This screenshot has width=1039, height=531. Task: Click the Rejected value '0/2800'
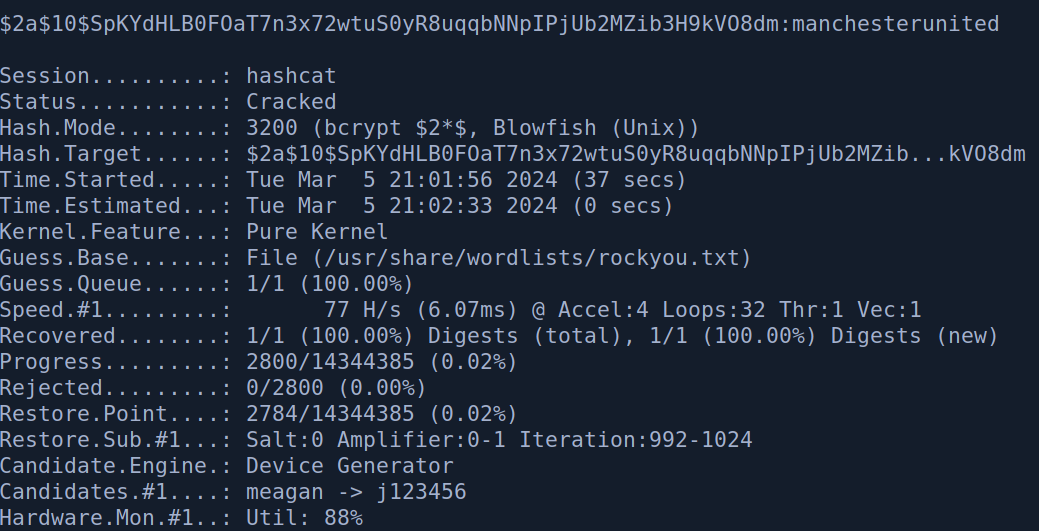click(291, 388)
